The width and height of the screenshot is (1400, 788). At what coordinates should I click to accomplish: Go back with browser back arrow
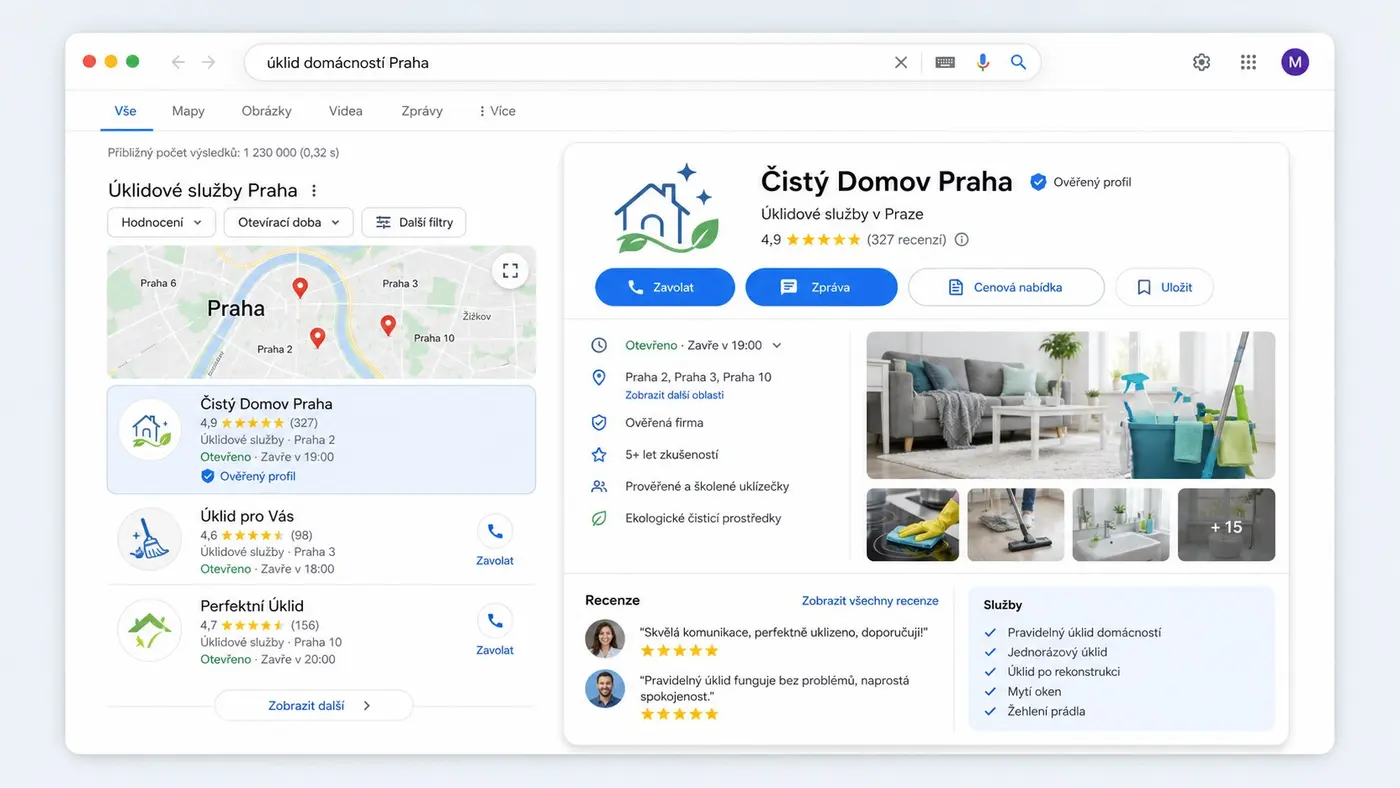[178, 62]
